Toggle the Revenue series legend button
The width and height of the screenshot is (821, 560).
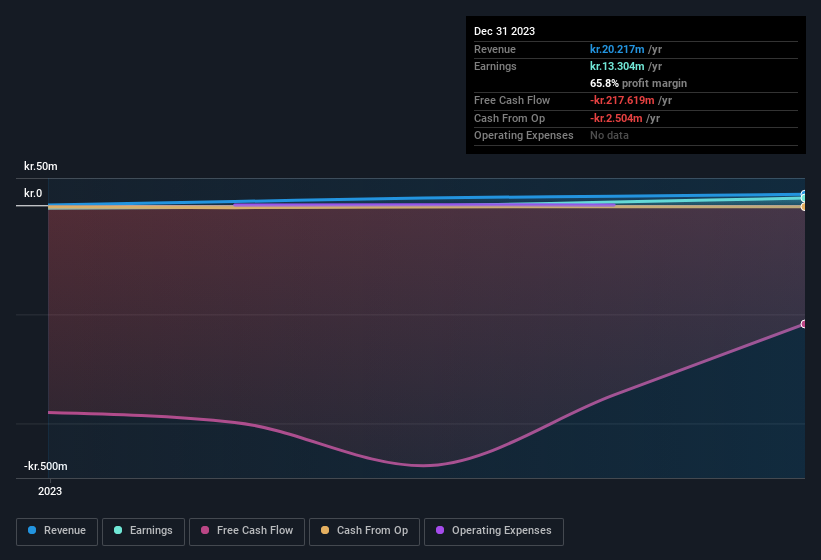(x=57, y=531)
